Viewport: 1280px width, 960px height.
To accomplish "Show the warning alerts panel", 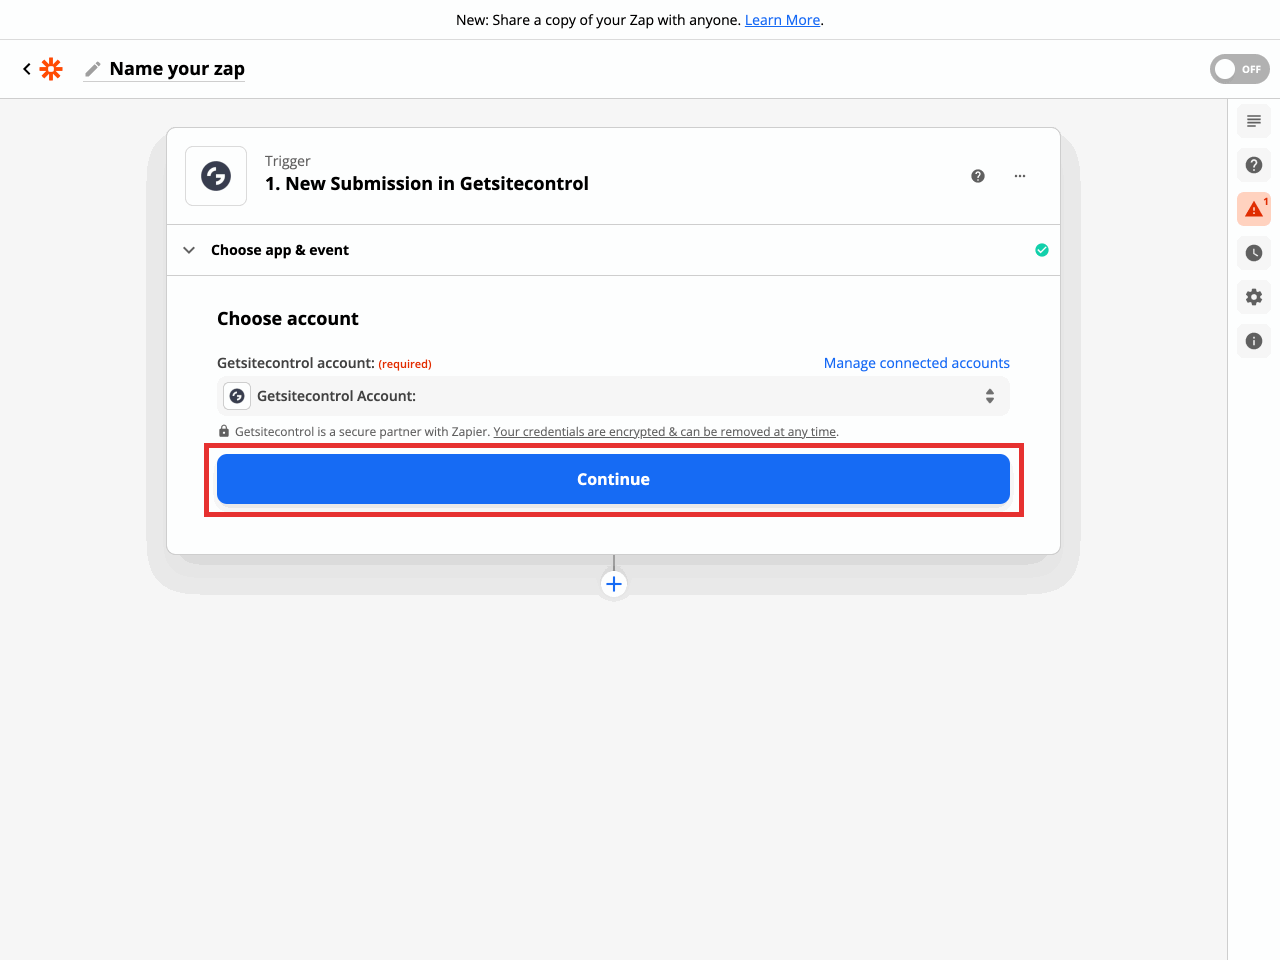I will (1254, 209).
